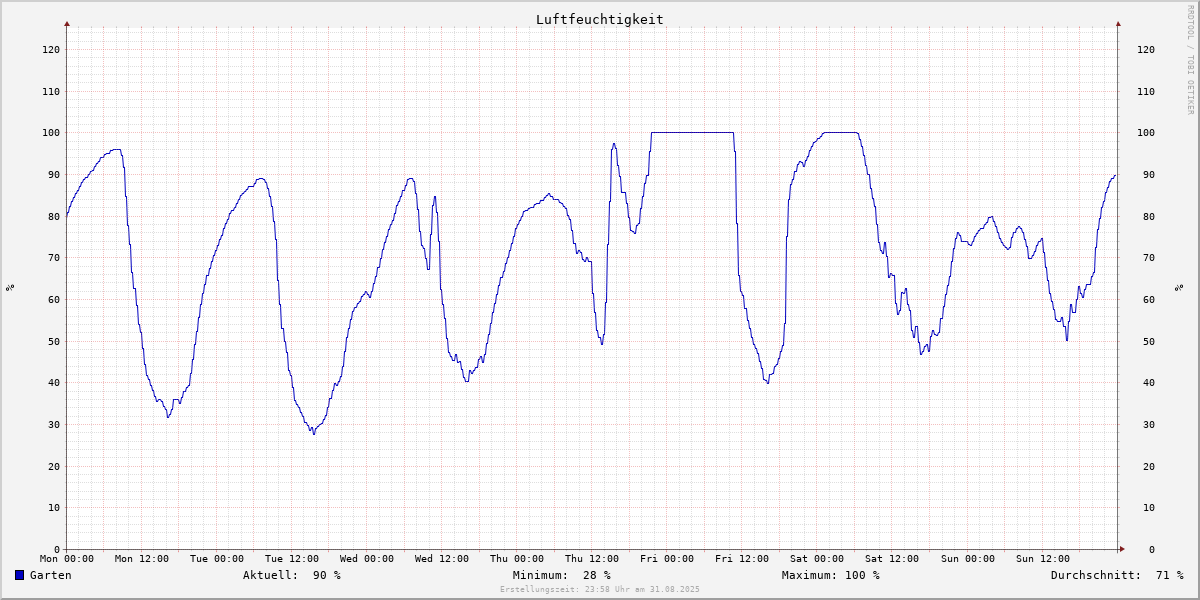The image size is (1200, 600).
Task: Click the 20 label on left axis
Action: tap(54, 466)
